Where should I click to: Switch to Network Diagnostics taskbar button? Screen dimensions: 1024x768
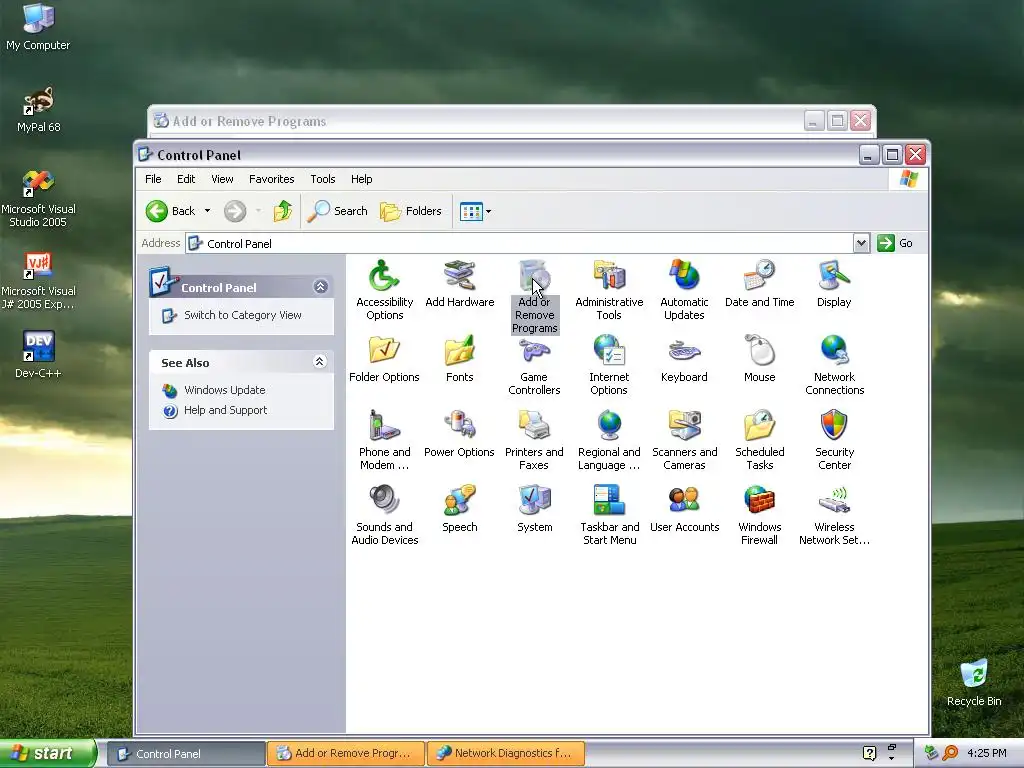pyautogui.click(x=505, y=754)
